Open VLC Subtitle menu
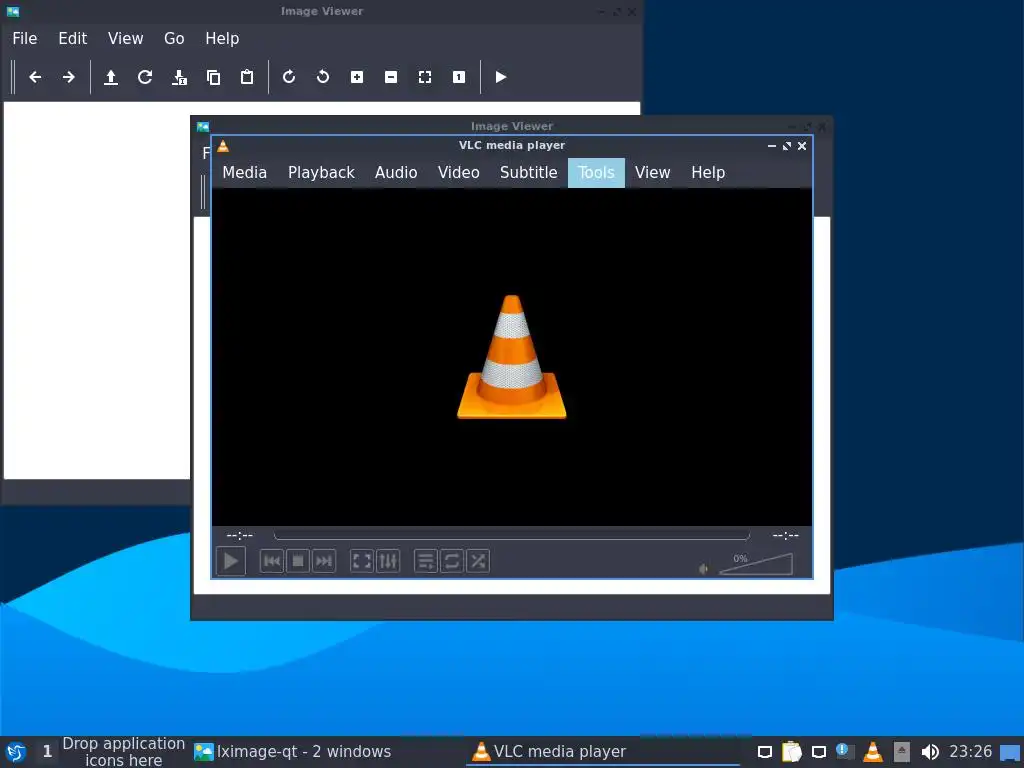The image size is (1024, 768). tap(528, 172)
